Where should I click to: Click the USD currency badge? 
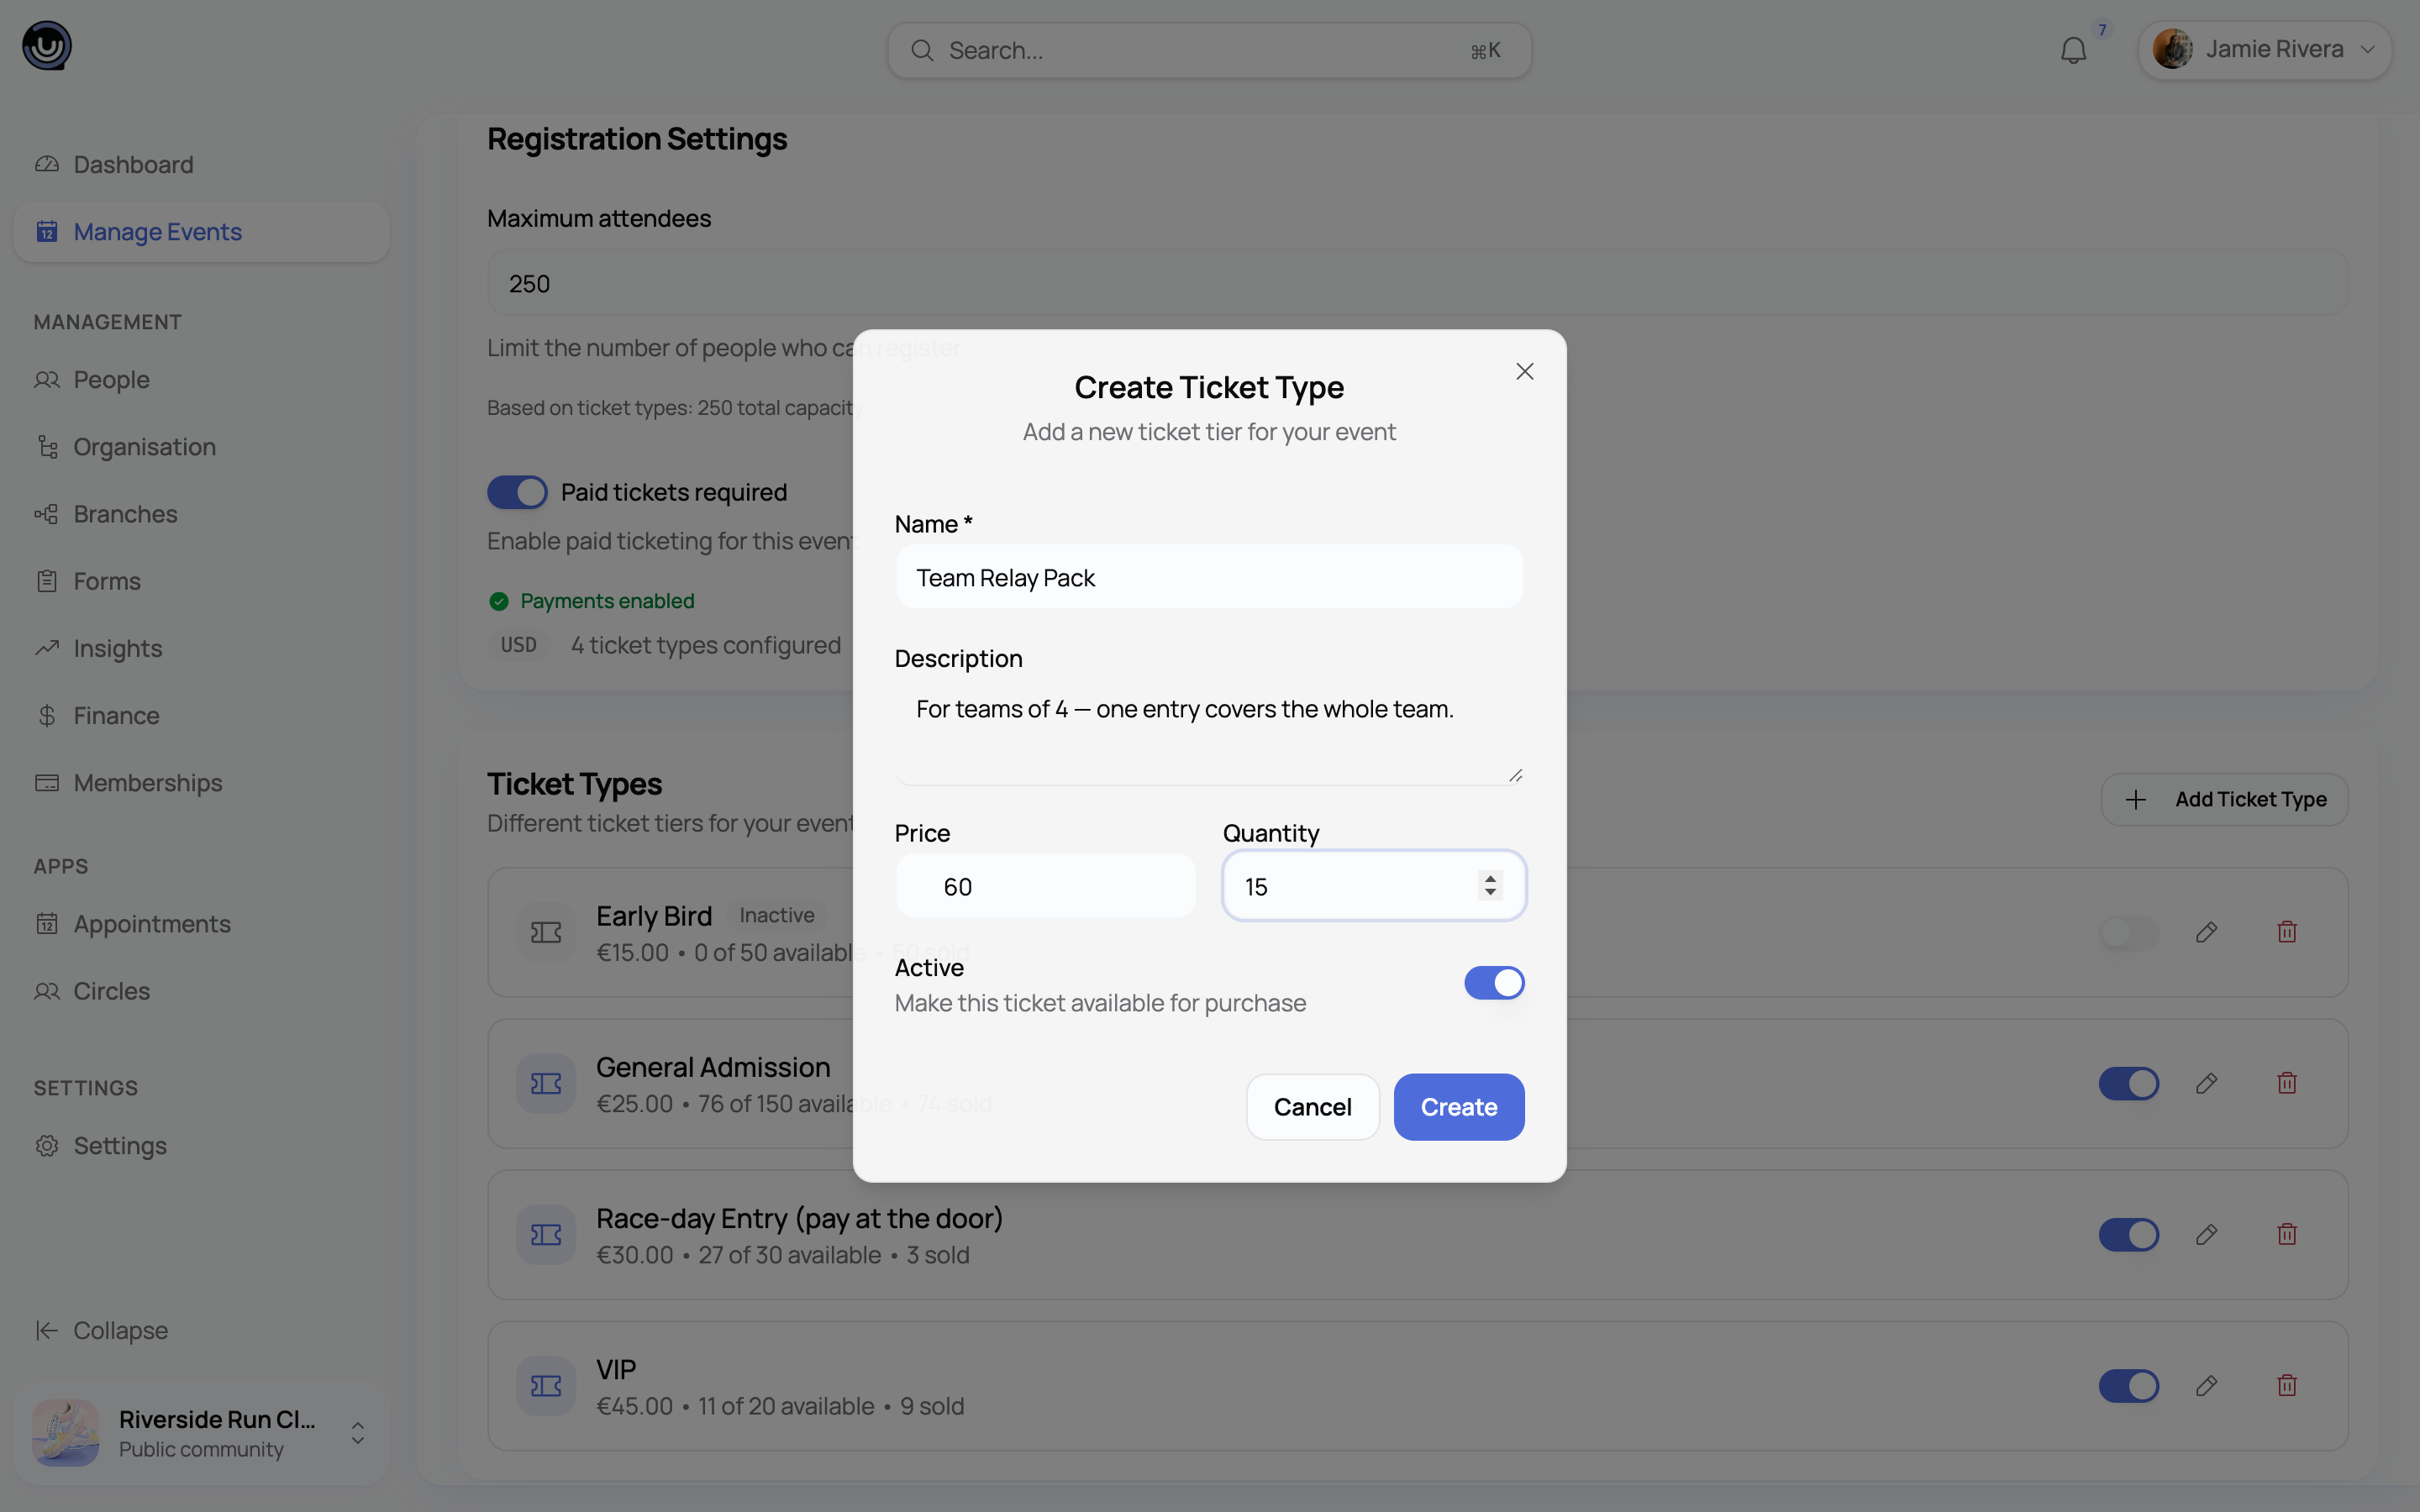click(x=518, y=645)
